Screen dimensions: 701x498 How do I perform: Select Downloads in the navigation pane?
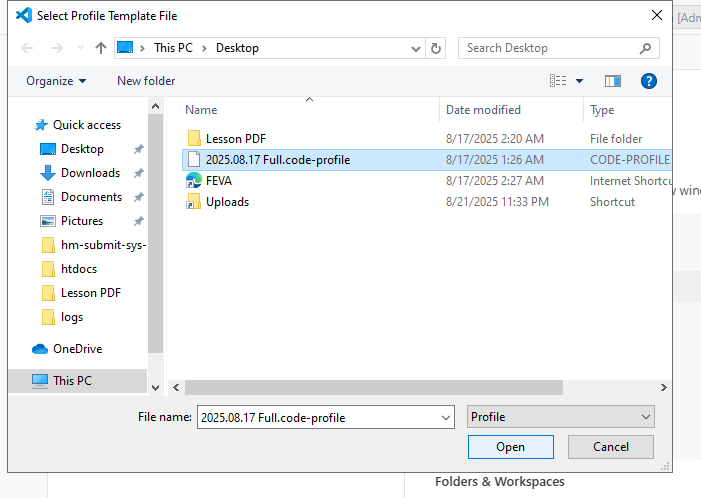click(x=90, y=173)
